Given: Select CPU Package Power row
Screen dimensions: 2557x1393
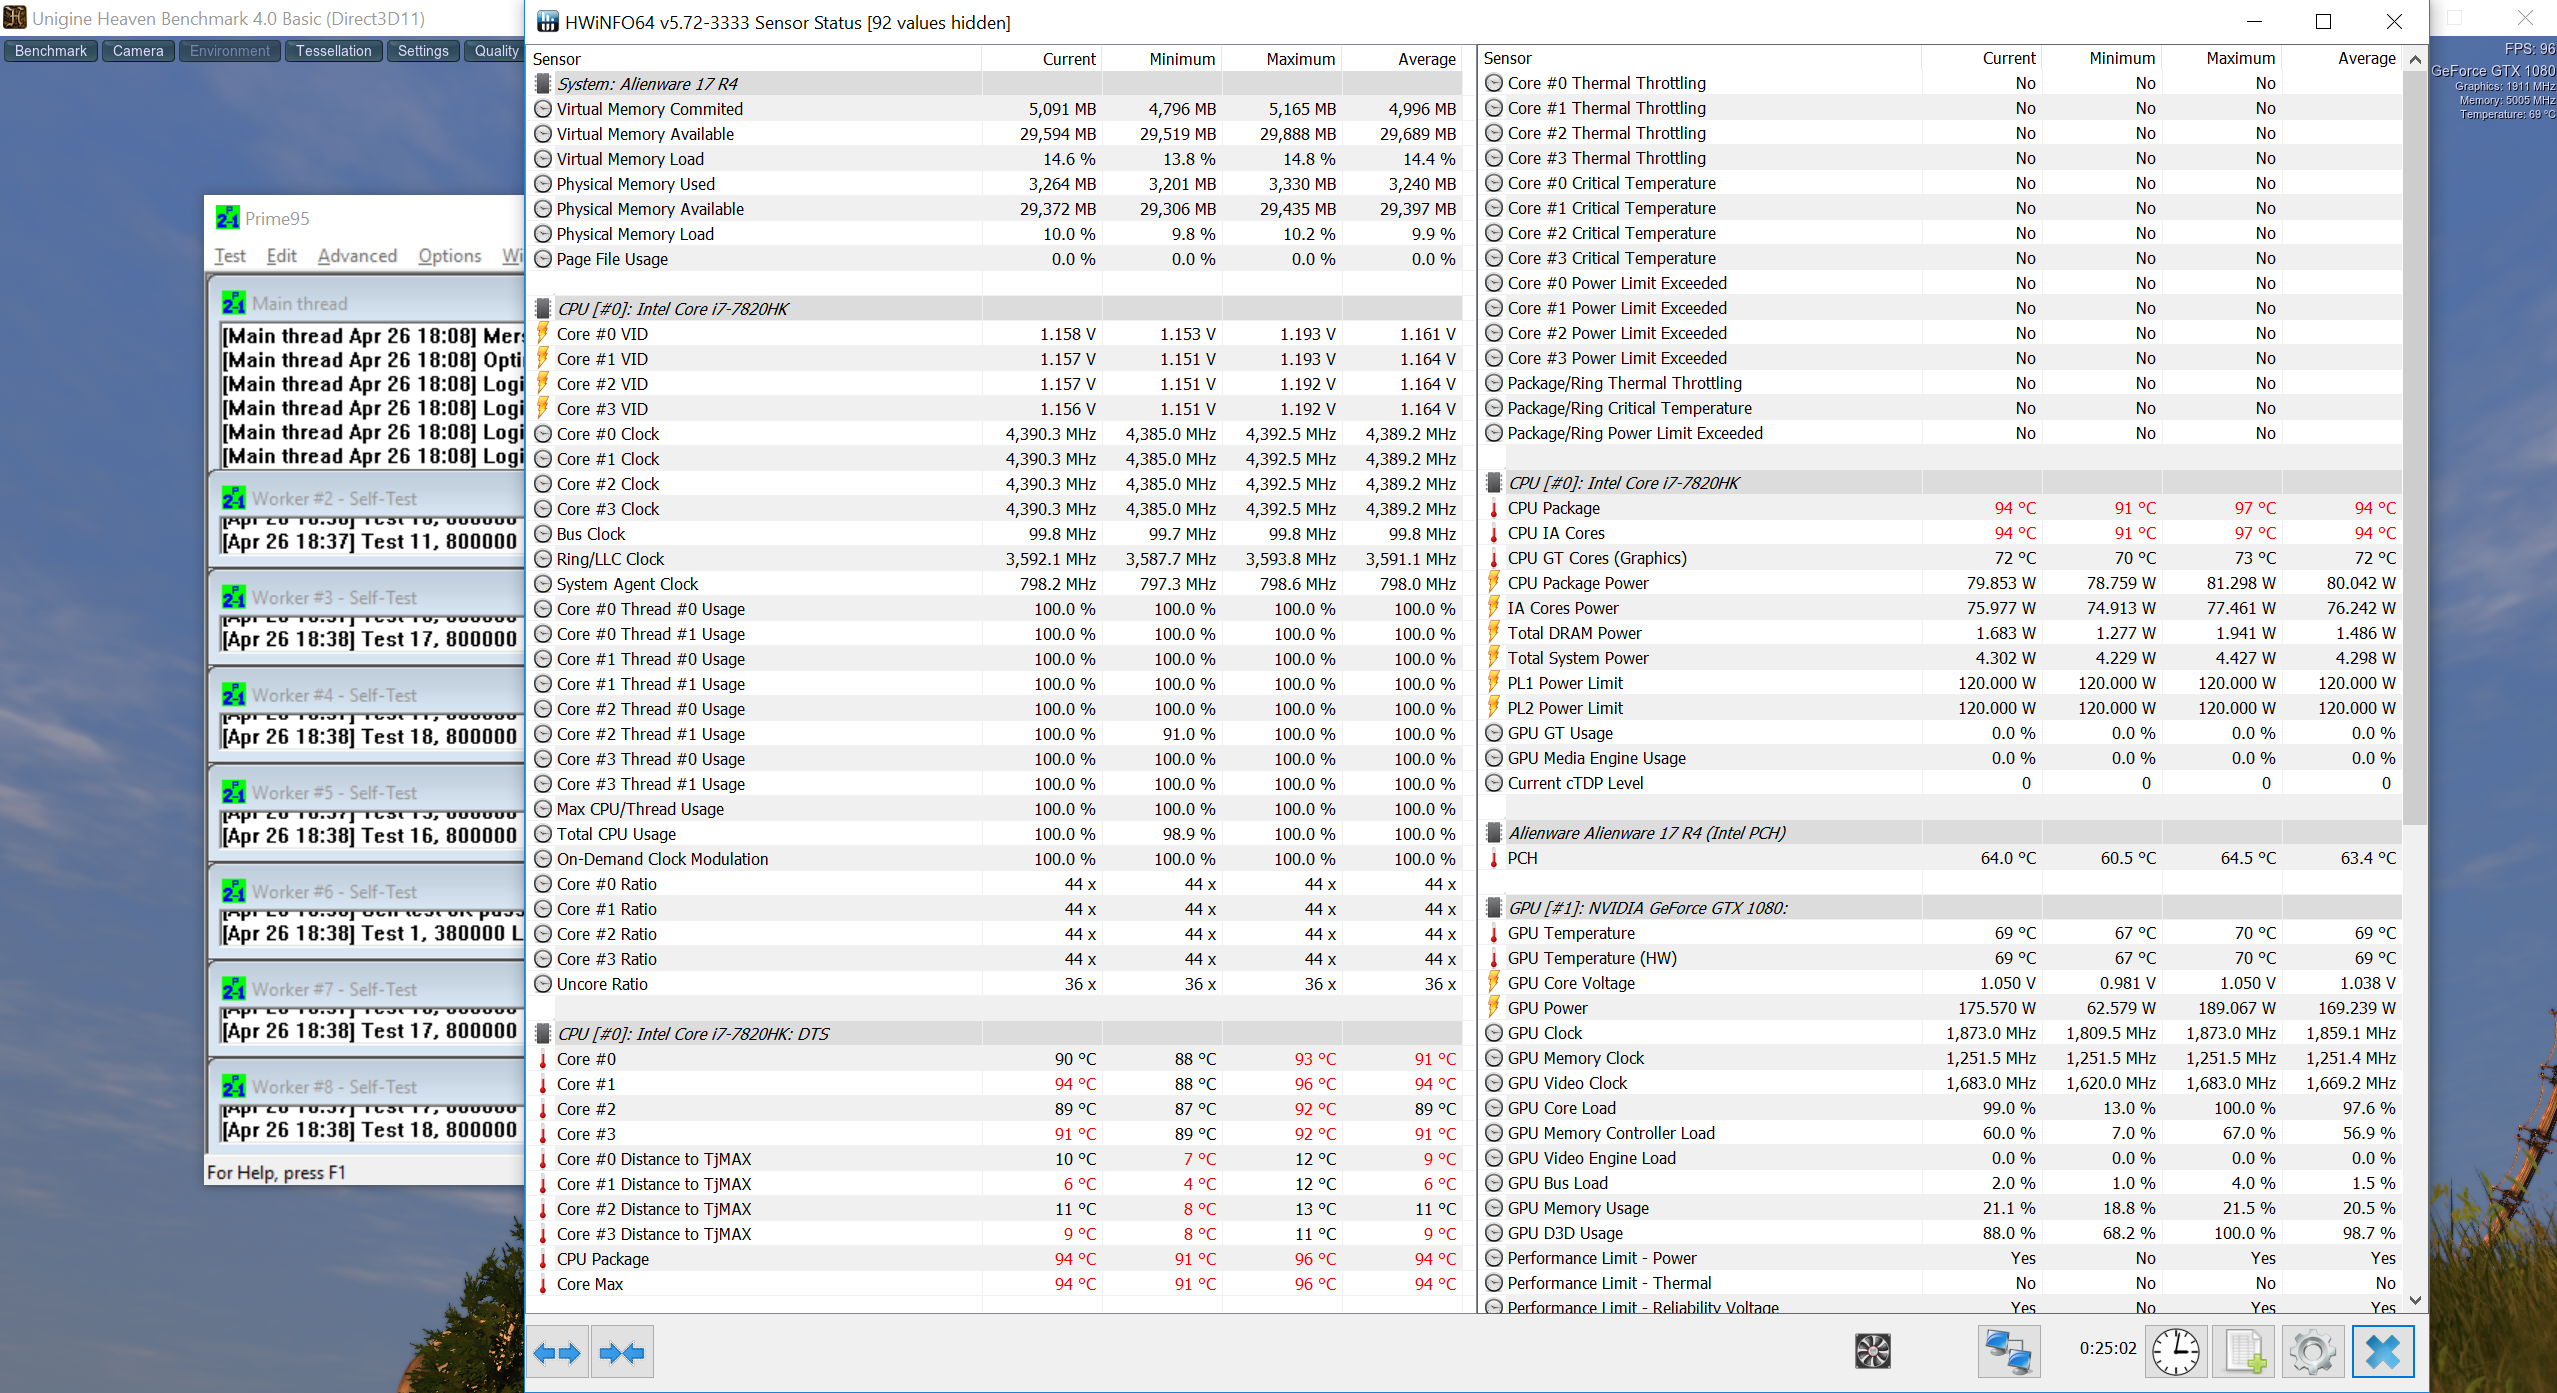Looking at the screenshot, I should [1942, 582].
